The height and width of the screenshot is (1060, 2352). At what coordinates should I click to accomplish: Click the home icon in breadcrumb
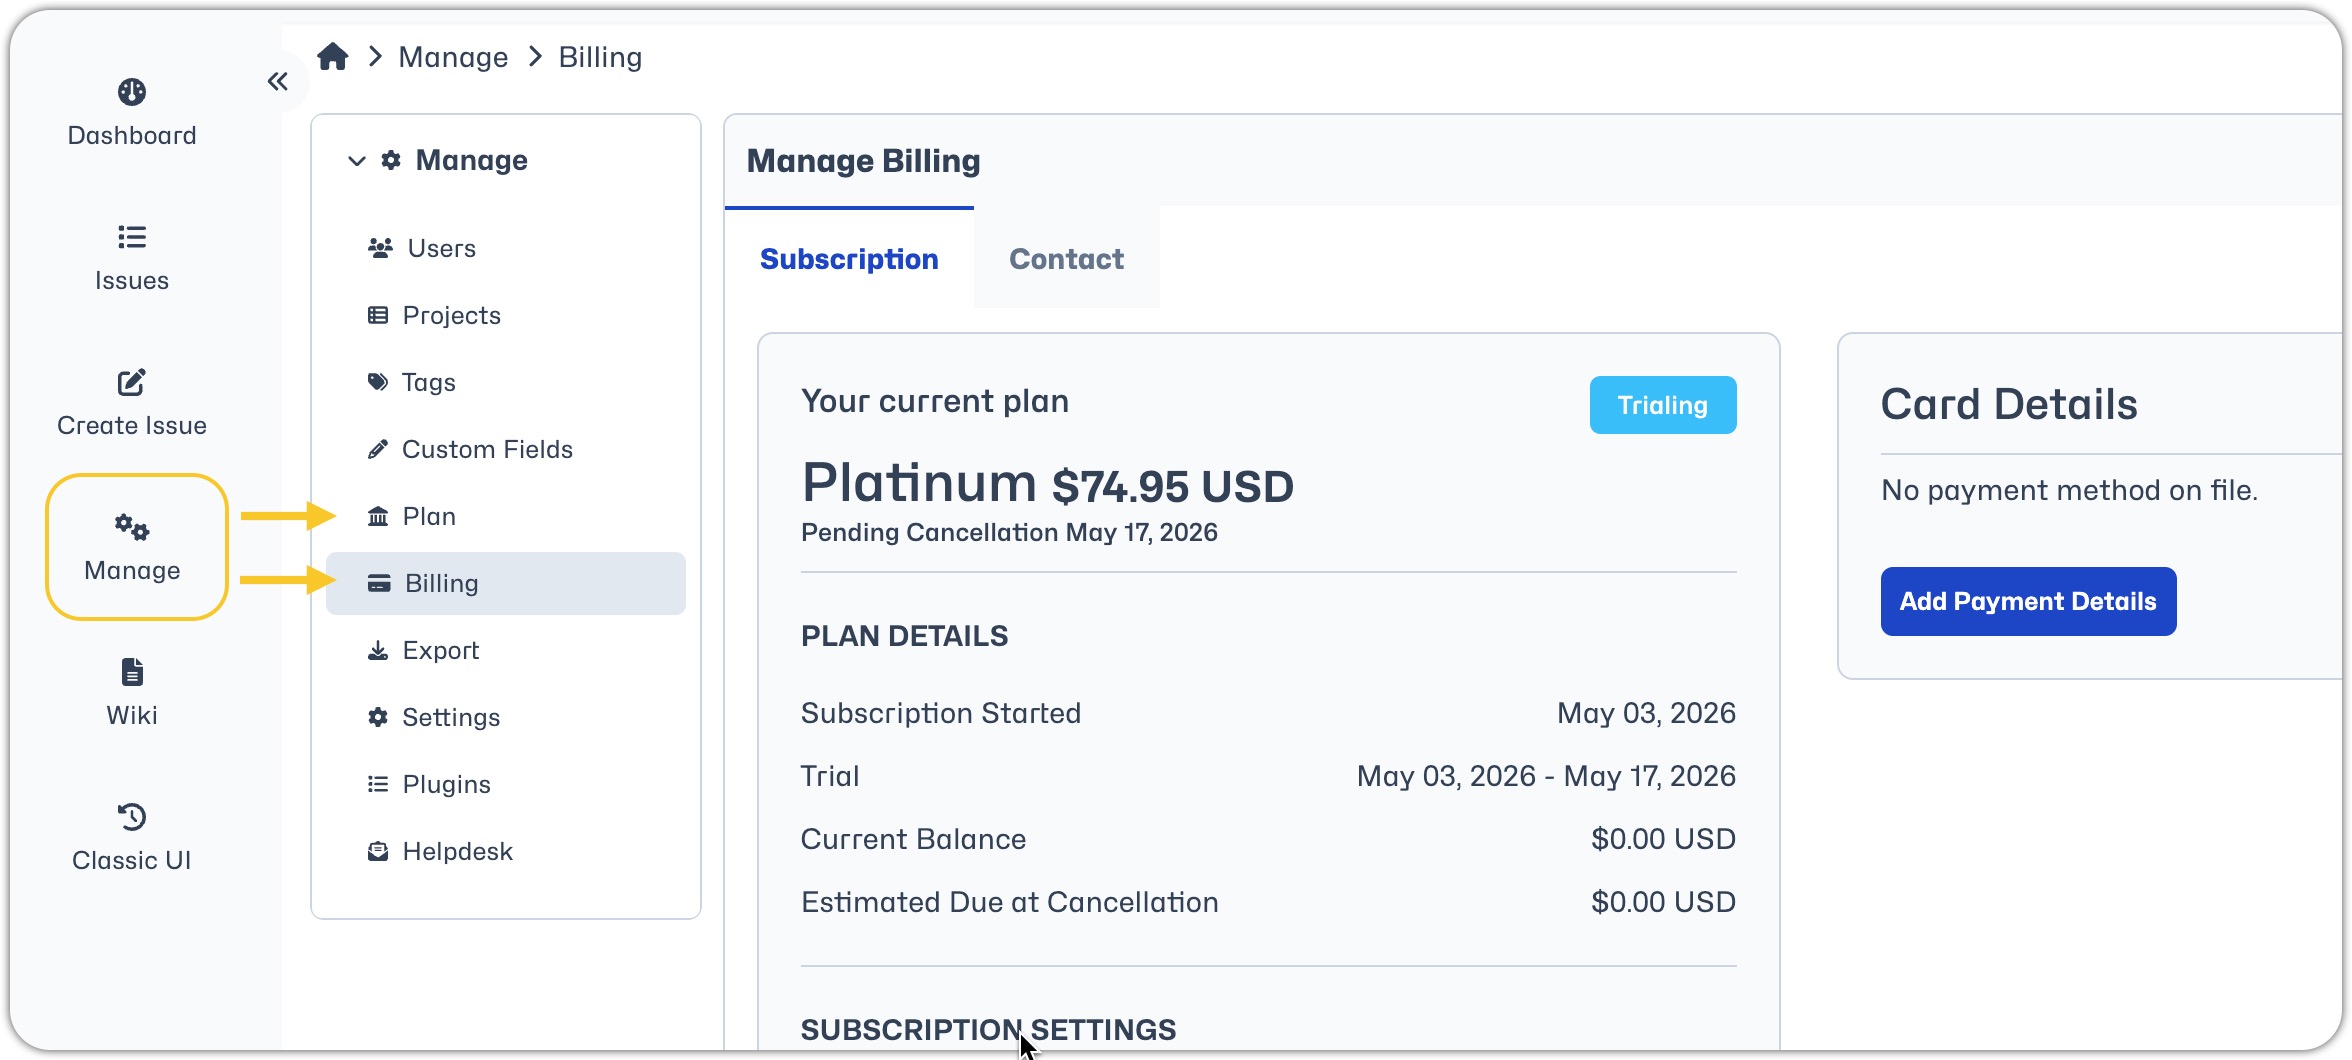point(333,57)
